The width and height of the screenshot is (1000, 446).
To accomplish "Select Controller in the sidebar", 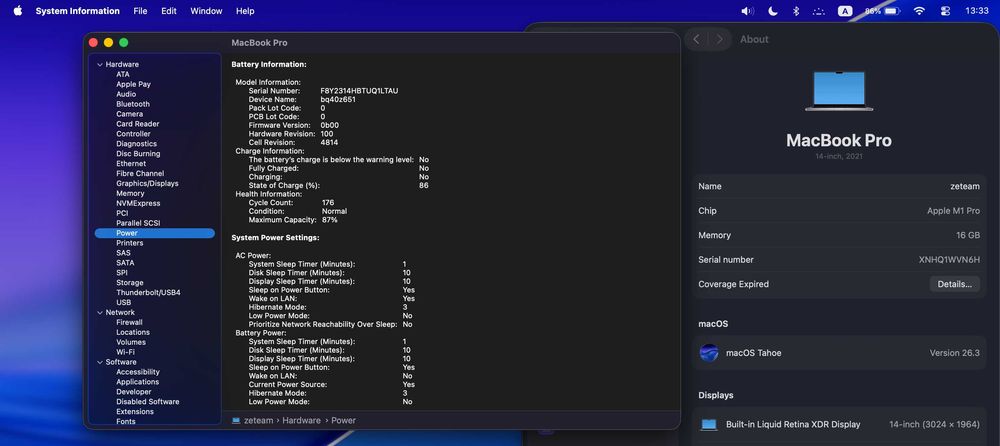I will tap(133, 134).
